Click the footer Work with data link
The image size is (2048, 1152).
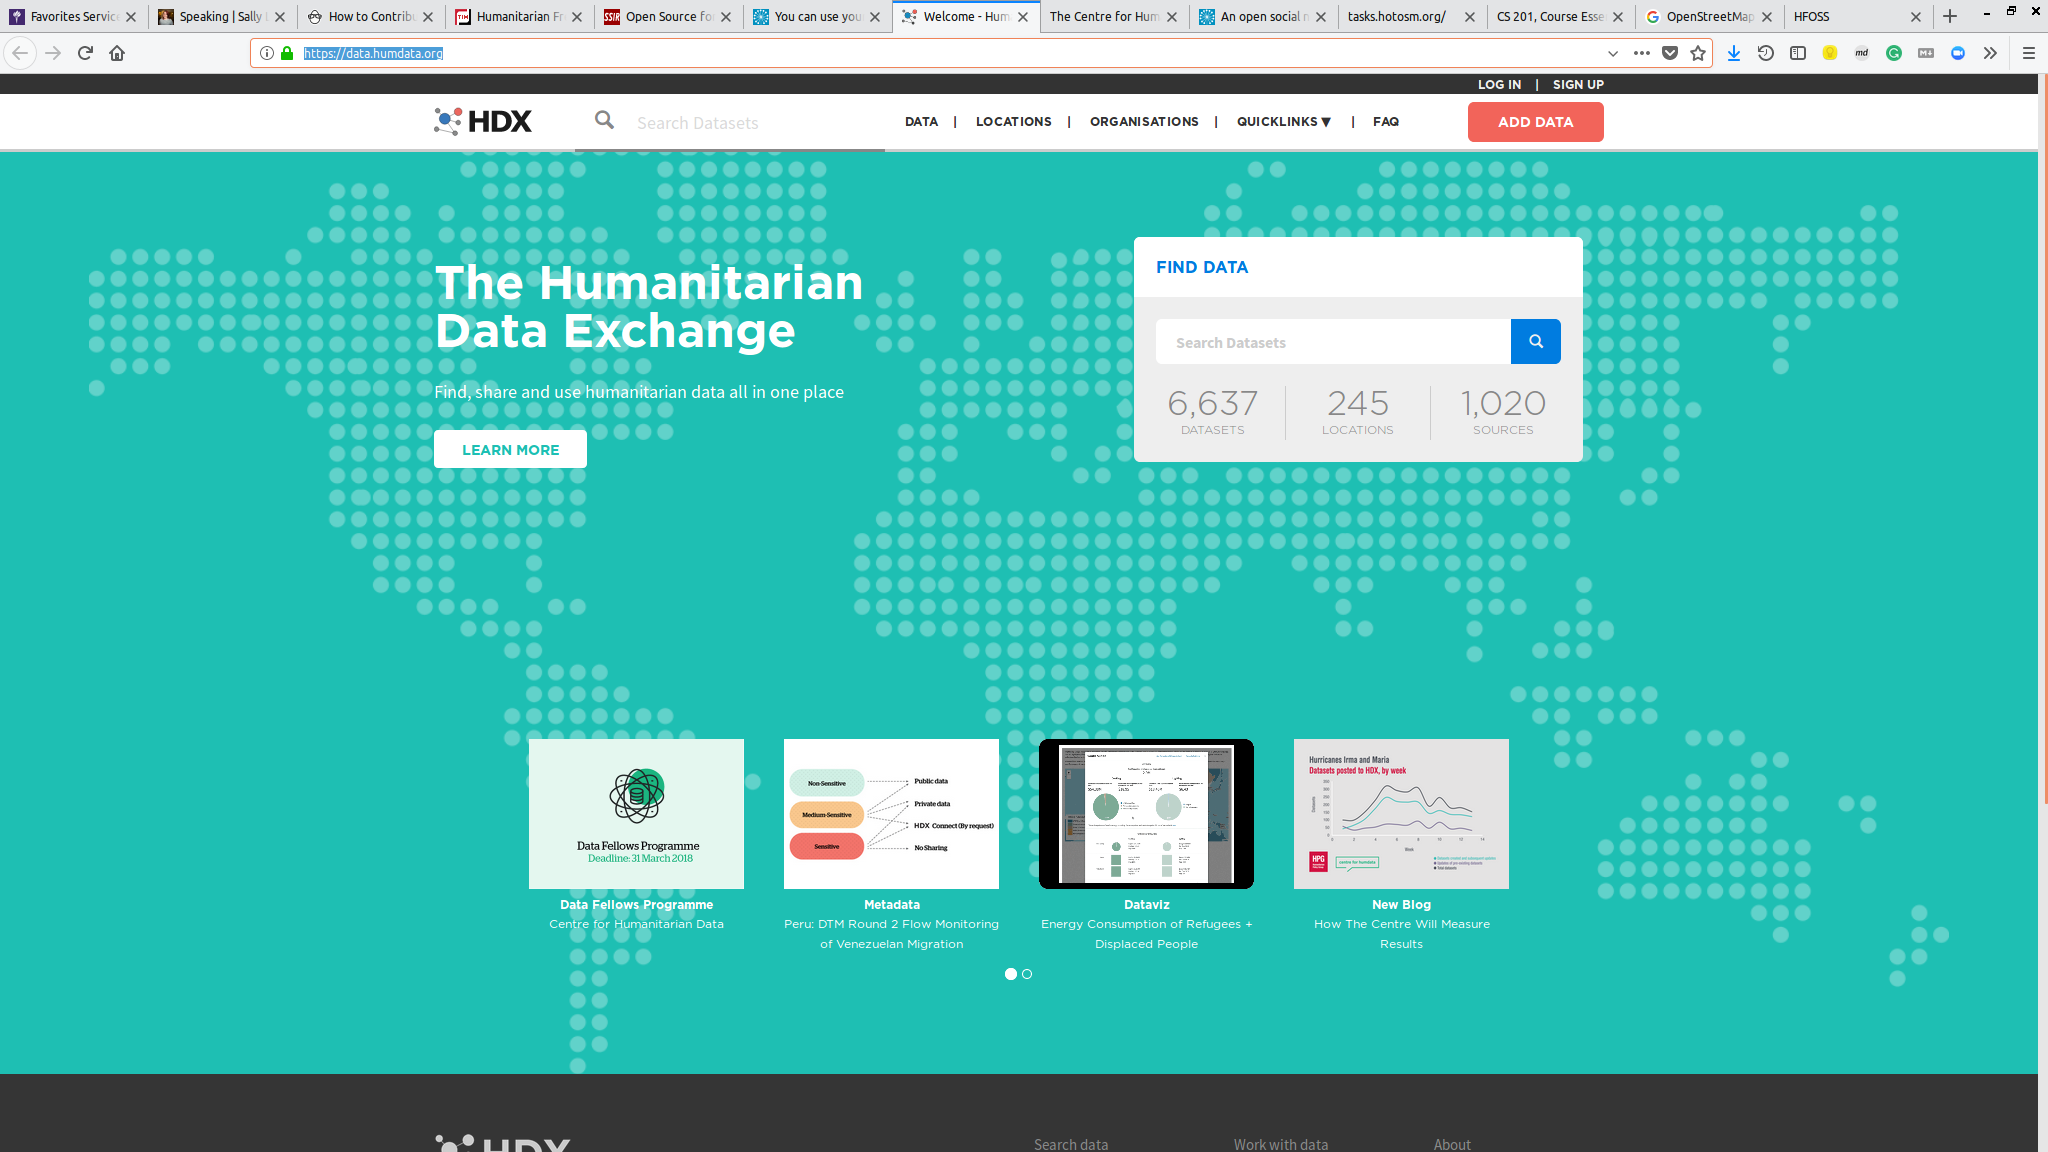pos(1280,1144)
